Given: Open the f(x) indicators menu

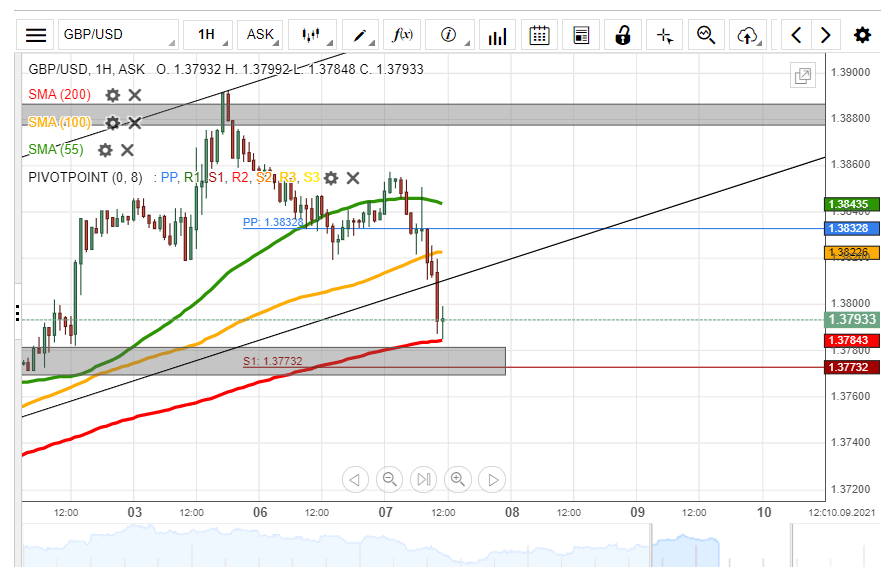Looking at the screenshot, I should coord(404,35).
